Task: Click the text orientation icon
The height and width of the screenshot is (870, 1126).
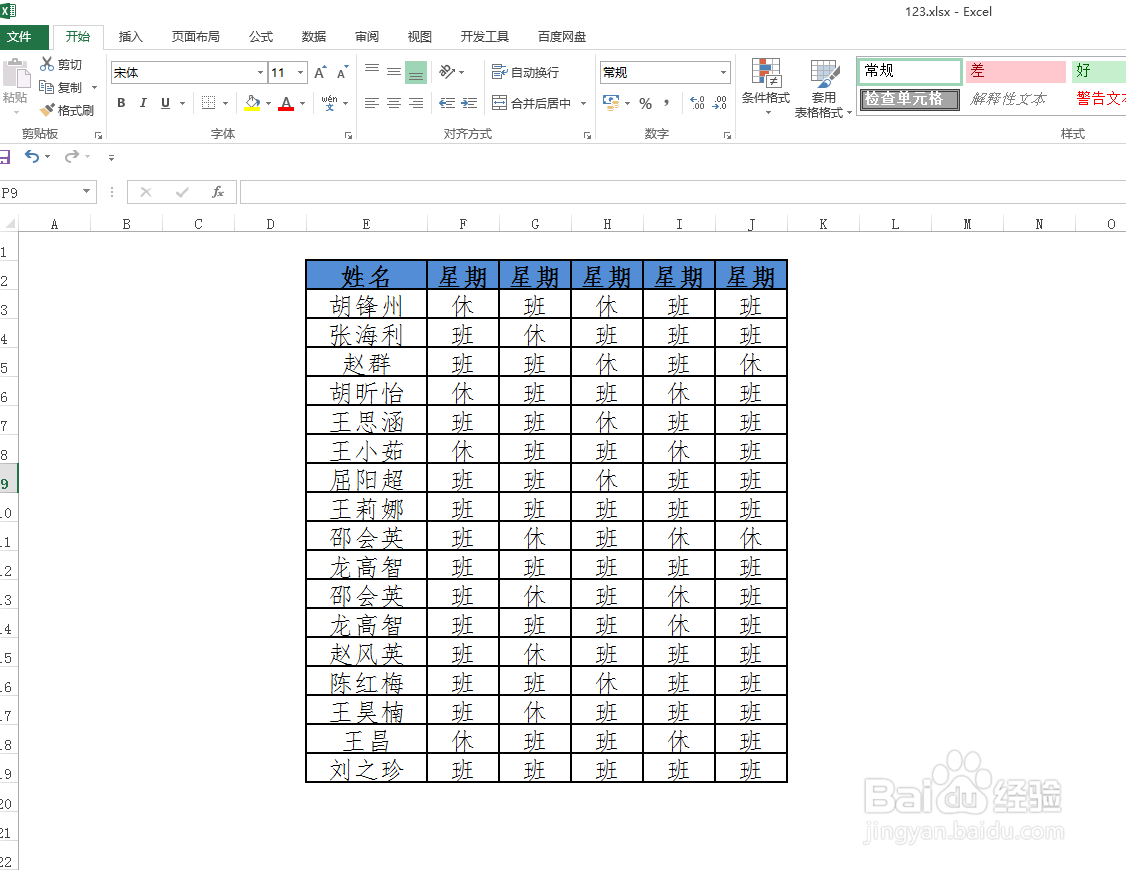Action: tap(447, 72)
